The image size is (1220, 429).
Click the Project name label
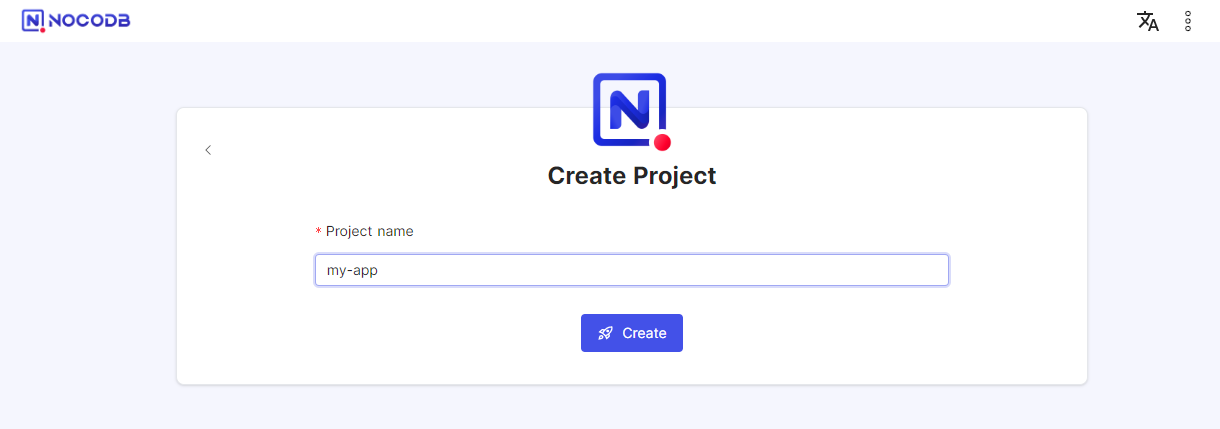tap(369, 231)
